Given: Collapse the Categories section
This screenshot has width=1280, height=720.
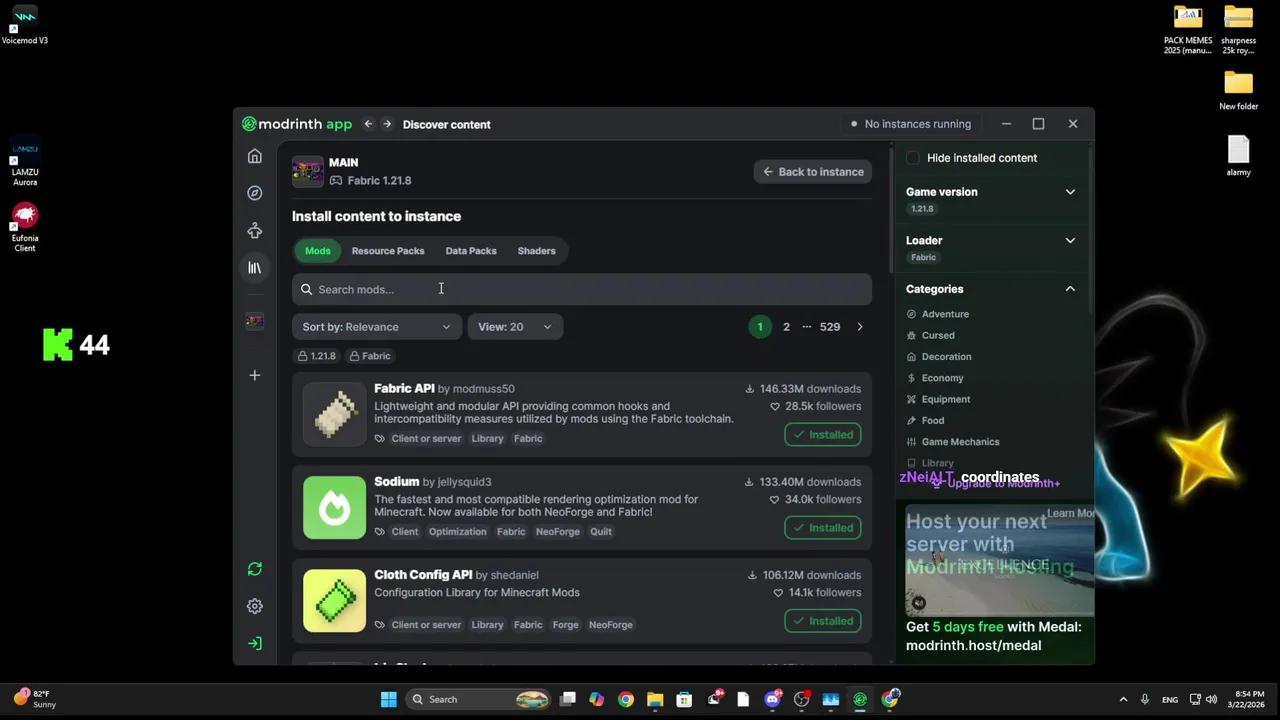Looking at the screenshot, I should pyautogui.click(x=1069, y=289).
